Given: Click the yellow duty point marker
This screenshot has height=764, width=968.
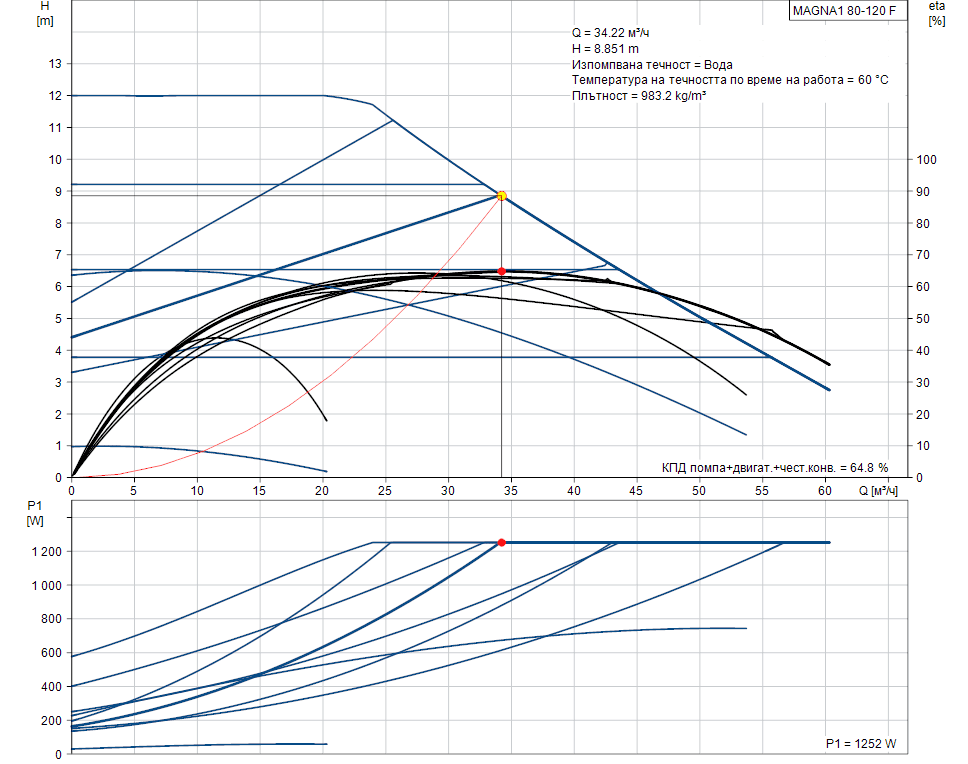Looking at the screenshot, I should (x=502, y=196).
